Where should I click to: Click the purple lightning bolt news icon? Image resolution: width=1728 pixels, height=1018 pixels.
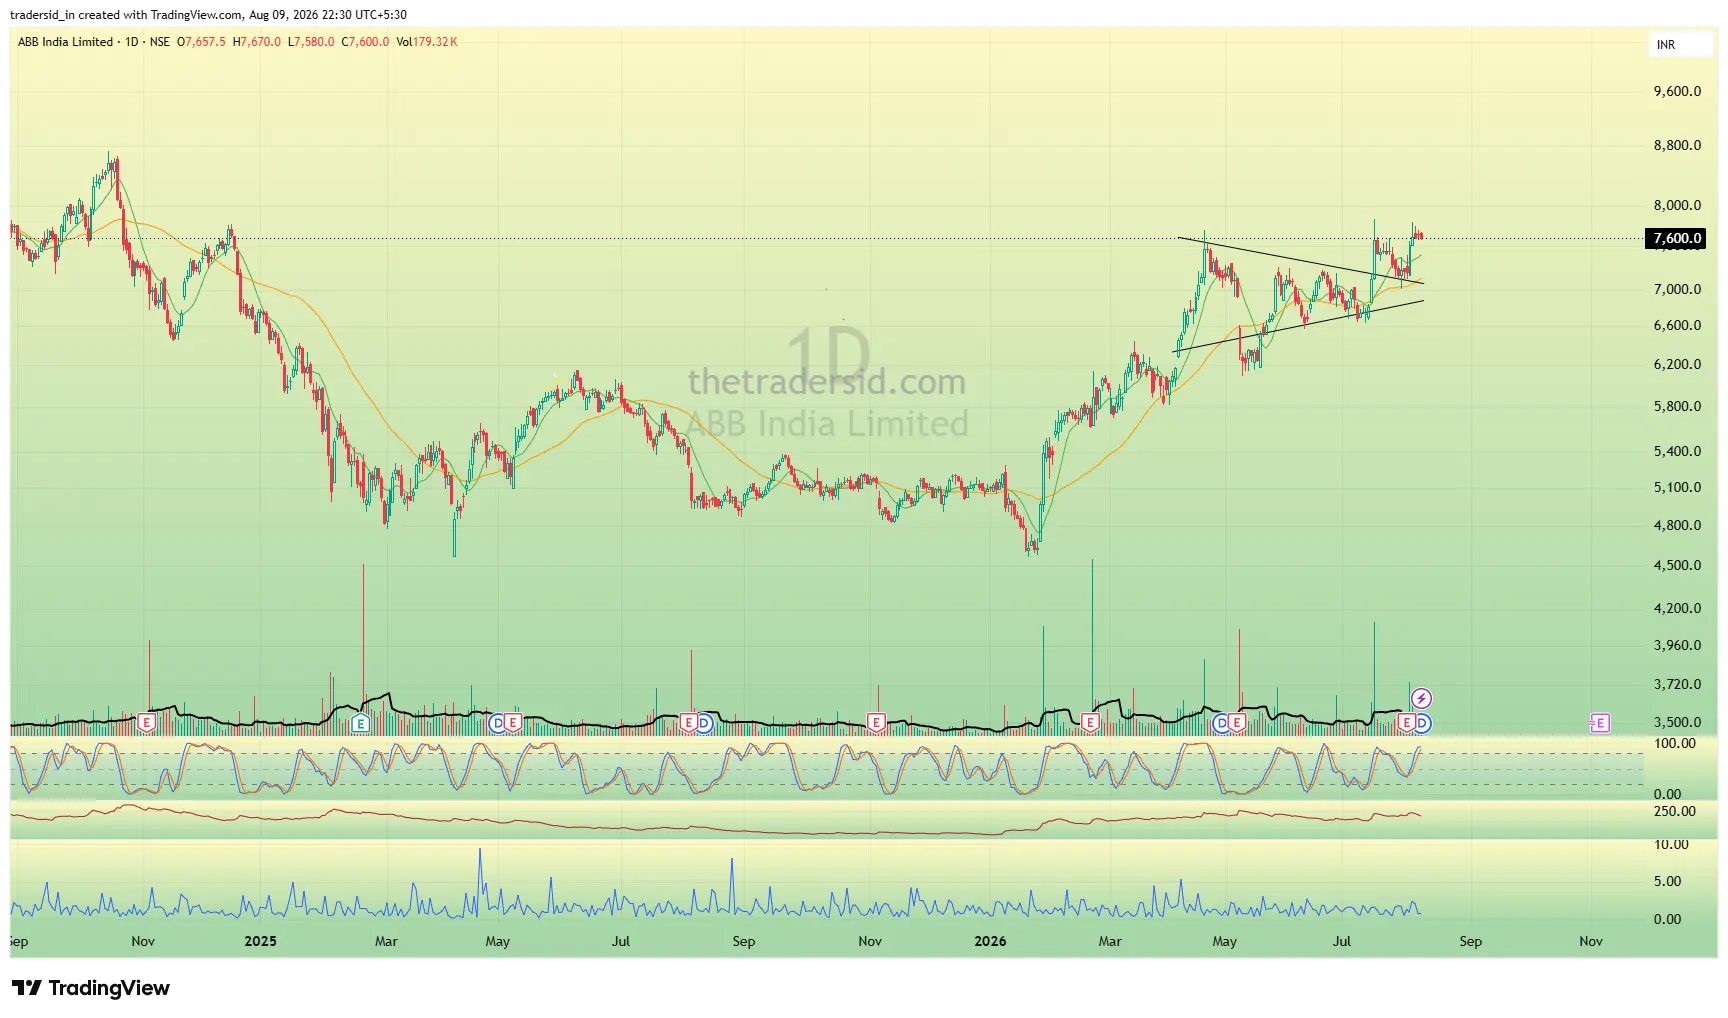point(1421,698)
